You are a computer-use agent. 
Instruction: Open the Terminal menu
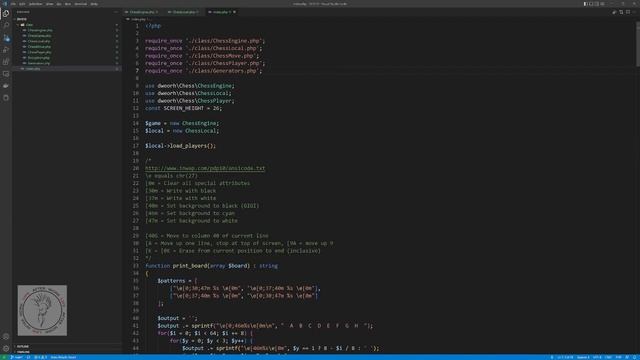[x=80, y=4]
